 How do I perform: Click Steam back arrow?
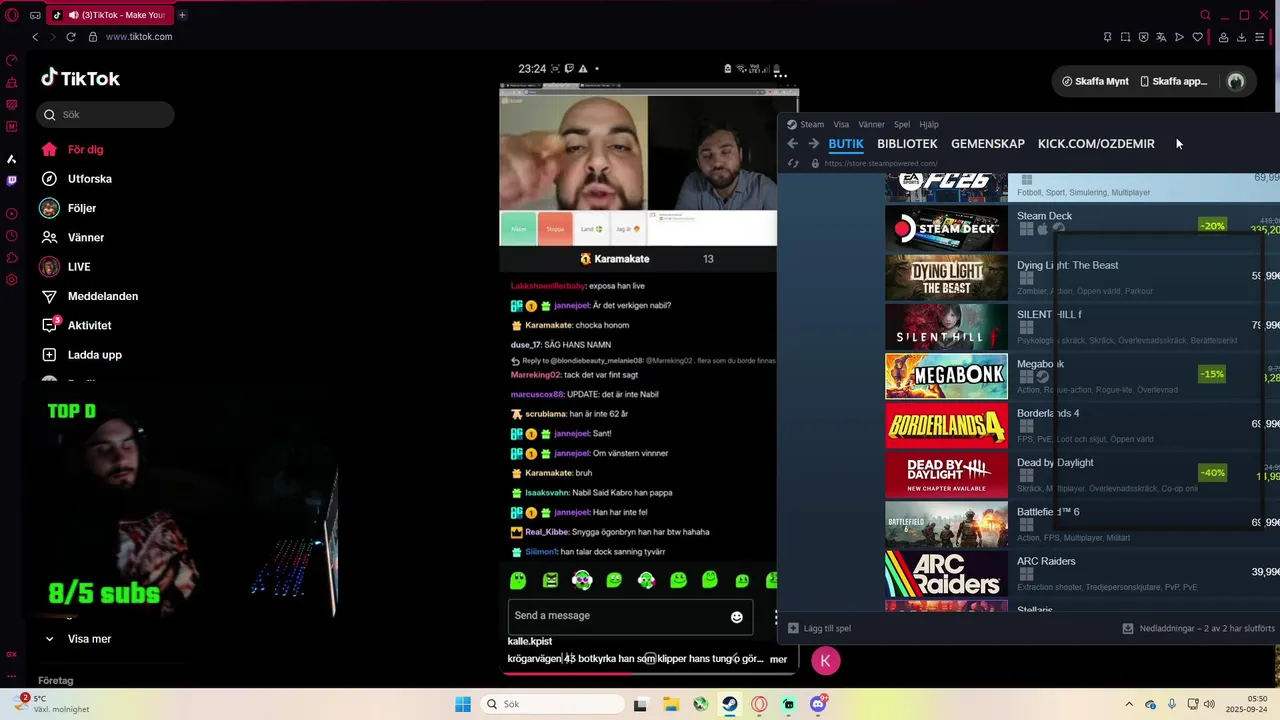click(792, 144)
